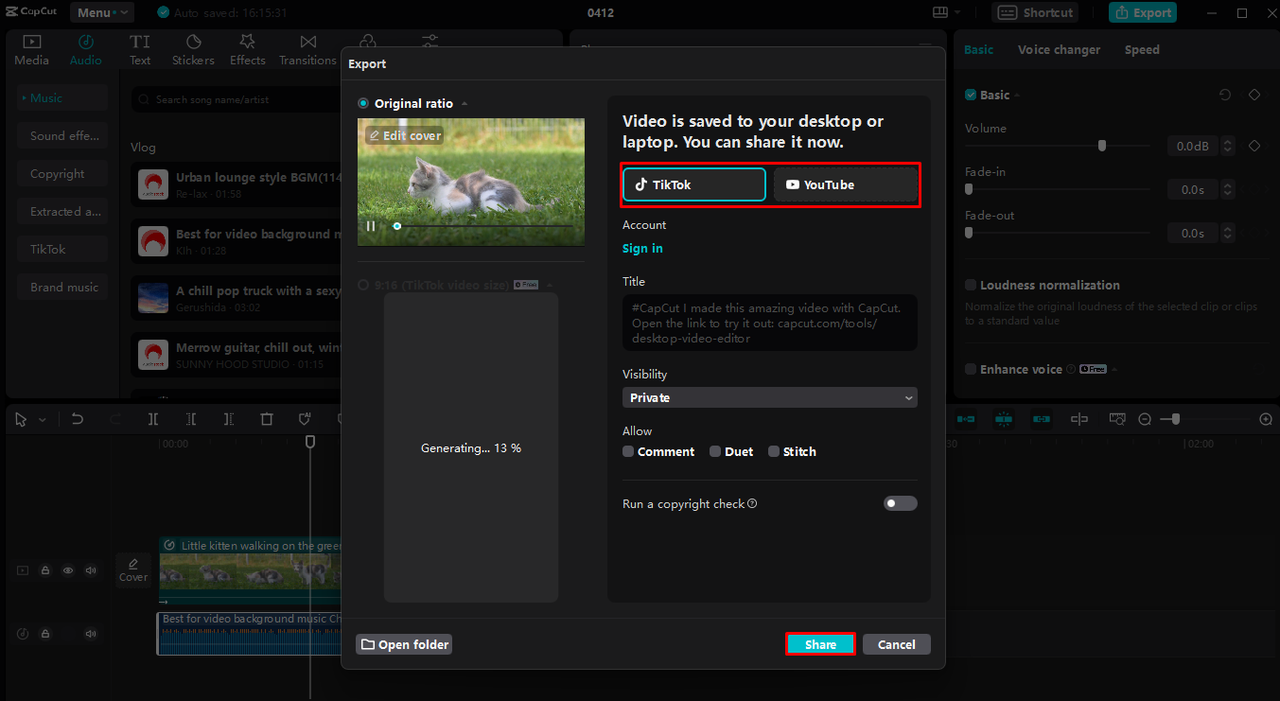1280x701 pixels.
Task: Open the Stickers panel
Action: pos(193,49)
